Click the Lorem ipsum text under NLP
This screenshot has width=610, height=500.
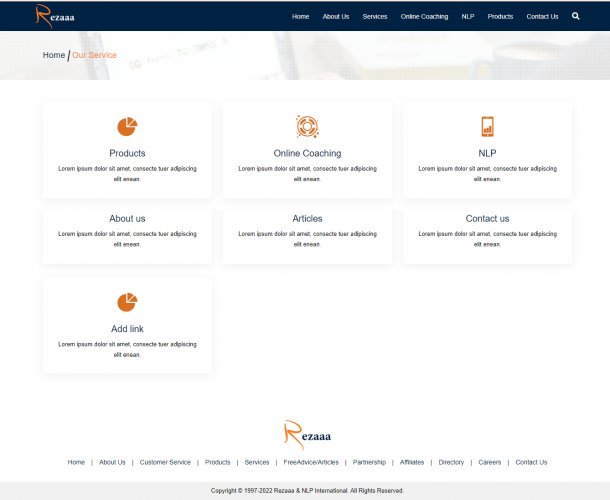[487, 174]
